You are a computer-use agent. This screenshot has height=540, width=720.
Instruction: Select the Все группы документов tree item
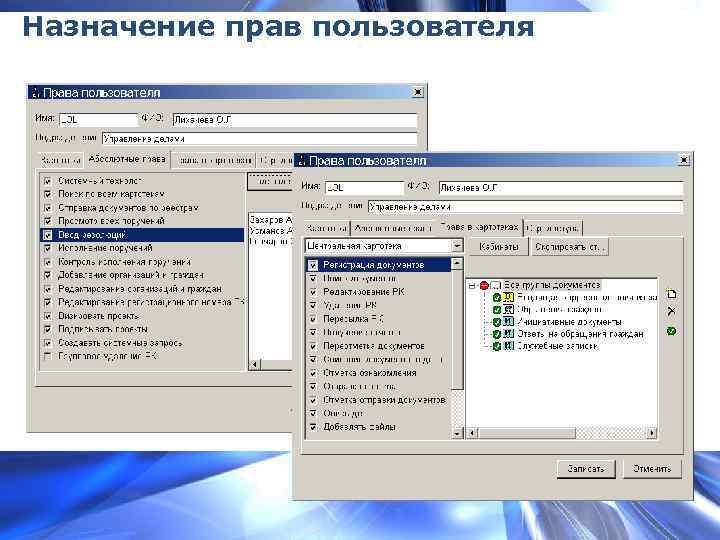pos(551,285)
